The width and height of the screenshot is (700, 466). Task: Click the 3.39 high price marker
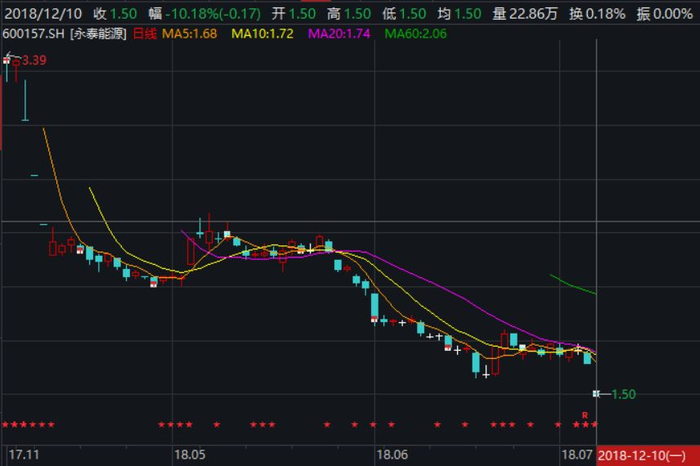coord(34,60)
